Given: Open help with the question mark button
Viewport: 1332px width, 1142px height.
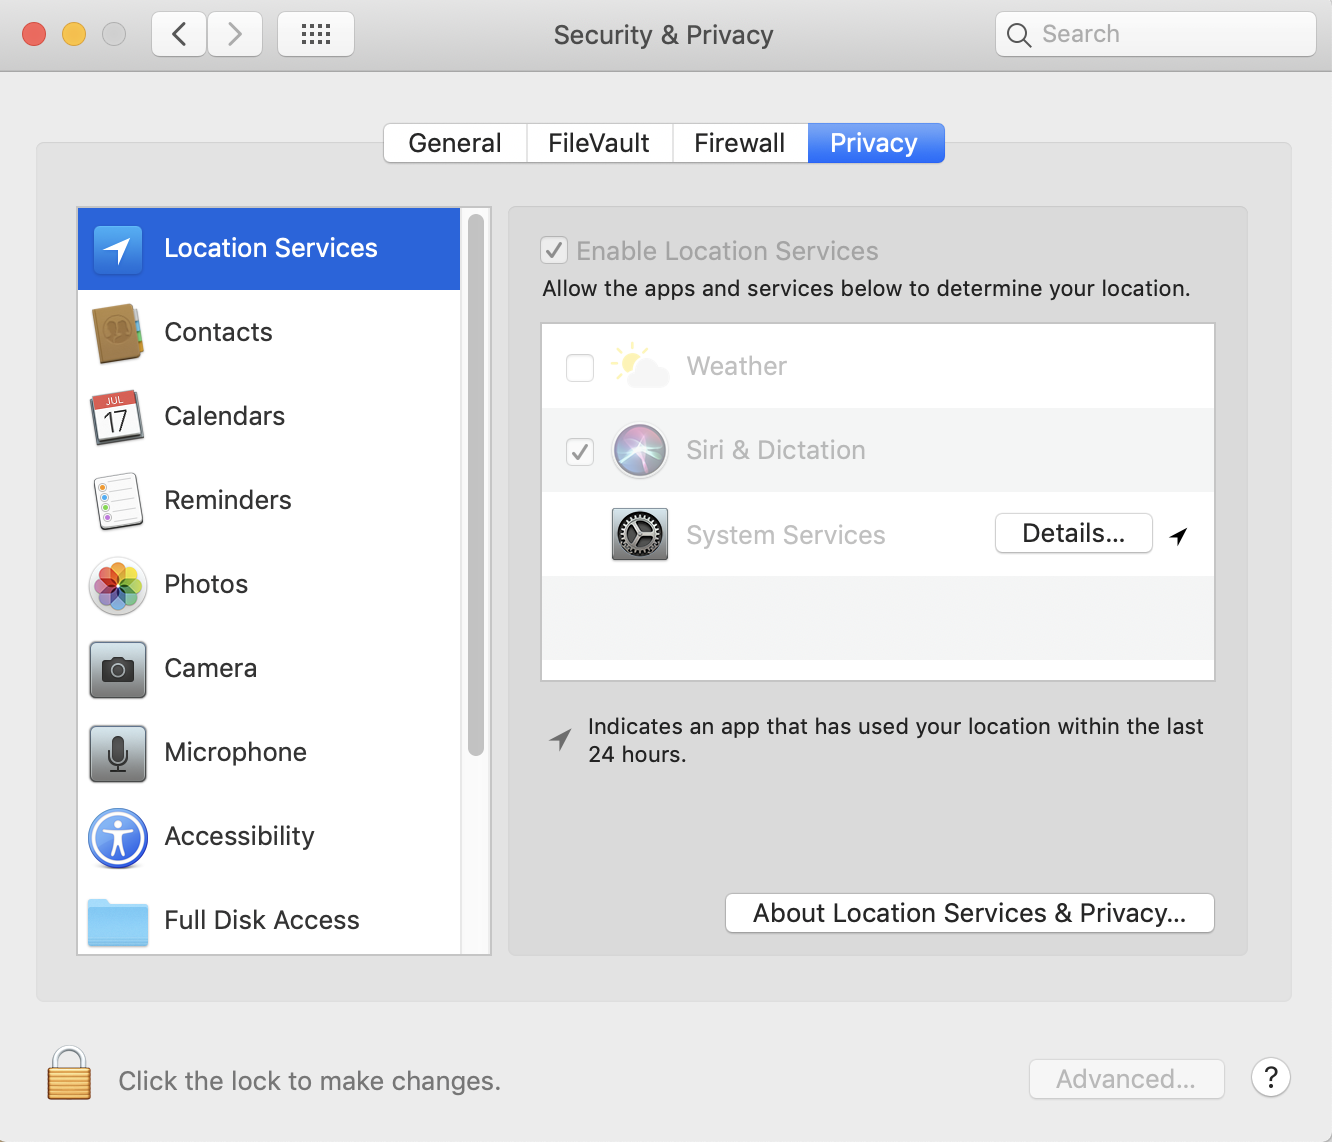Looking at the screenshot, I should (x=1271, y=1078).
